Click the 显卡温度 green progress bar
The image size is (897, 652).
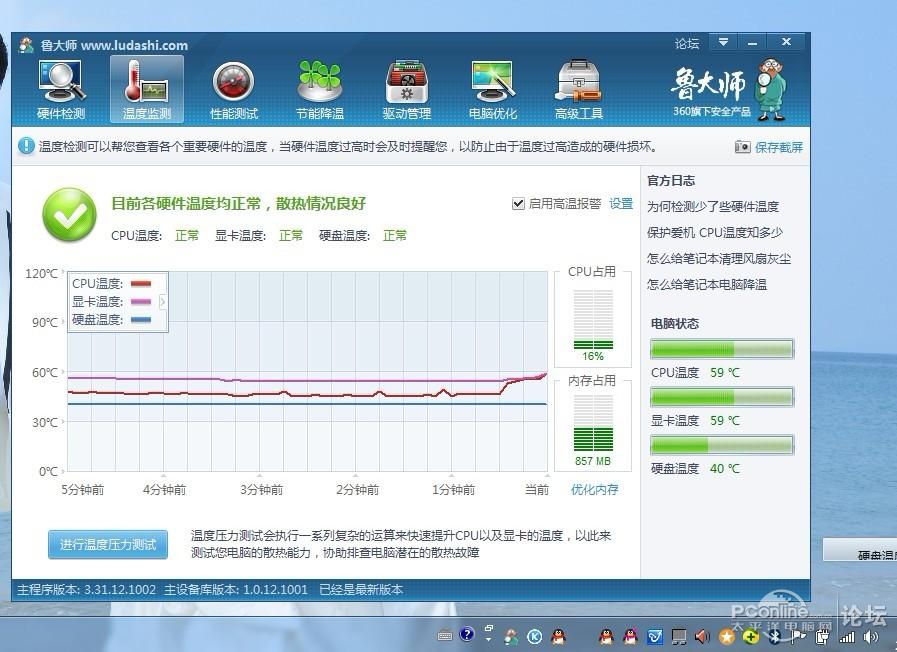click(x=722, y=396)
